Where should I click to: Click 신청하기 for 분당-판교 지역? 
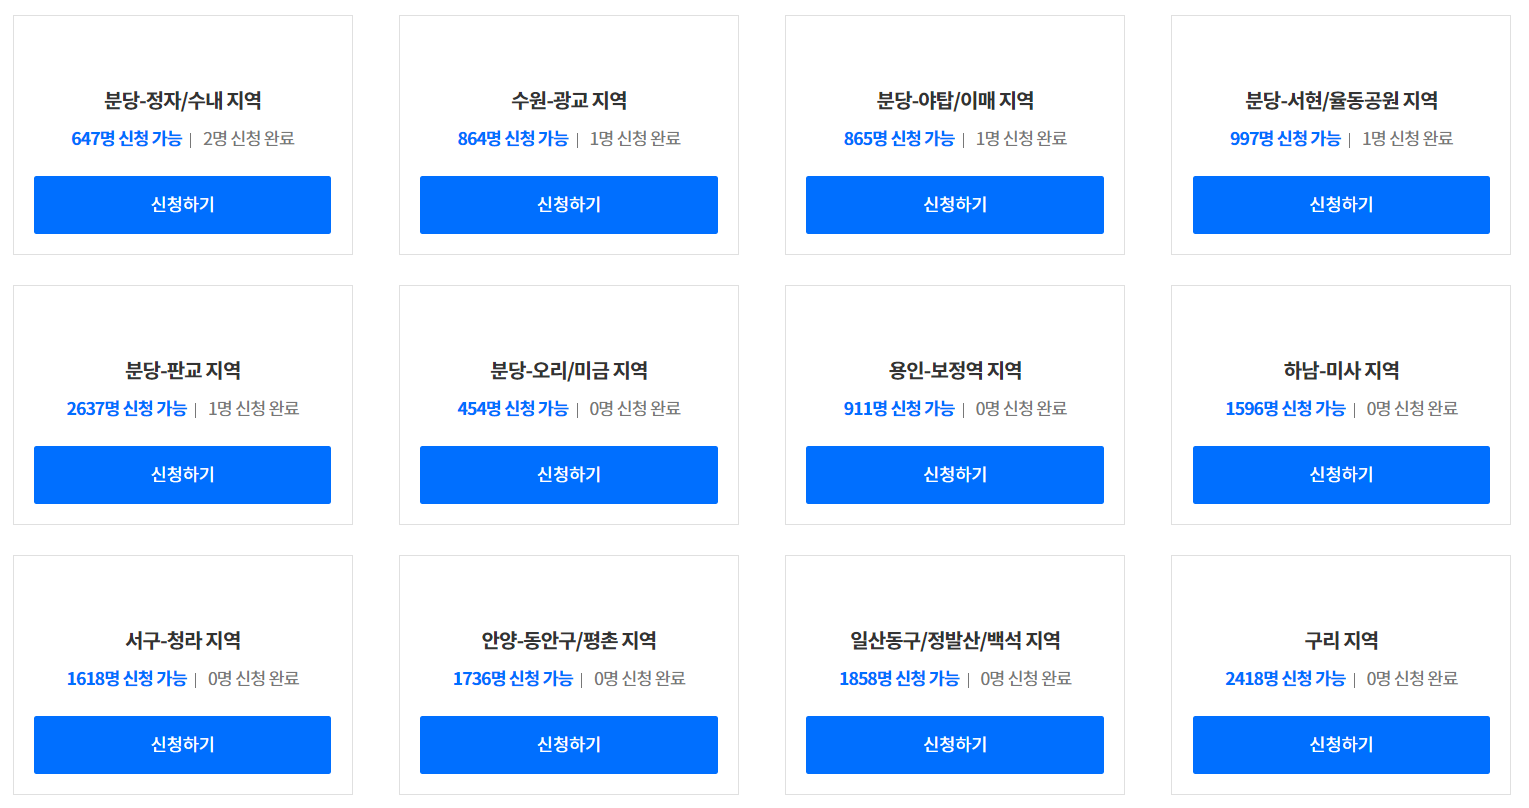tap(182, 475)
